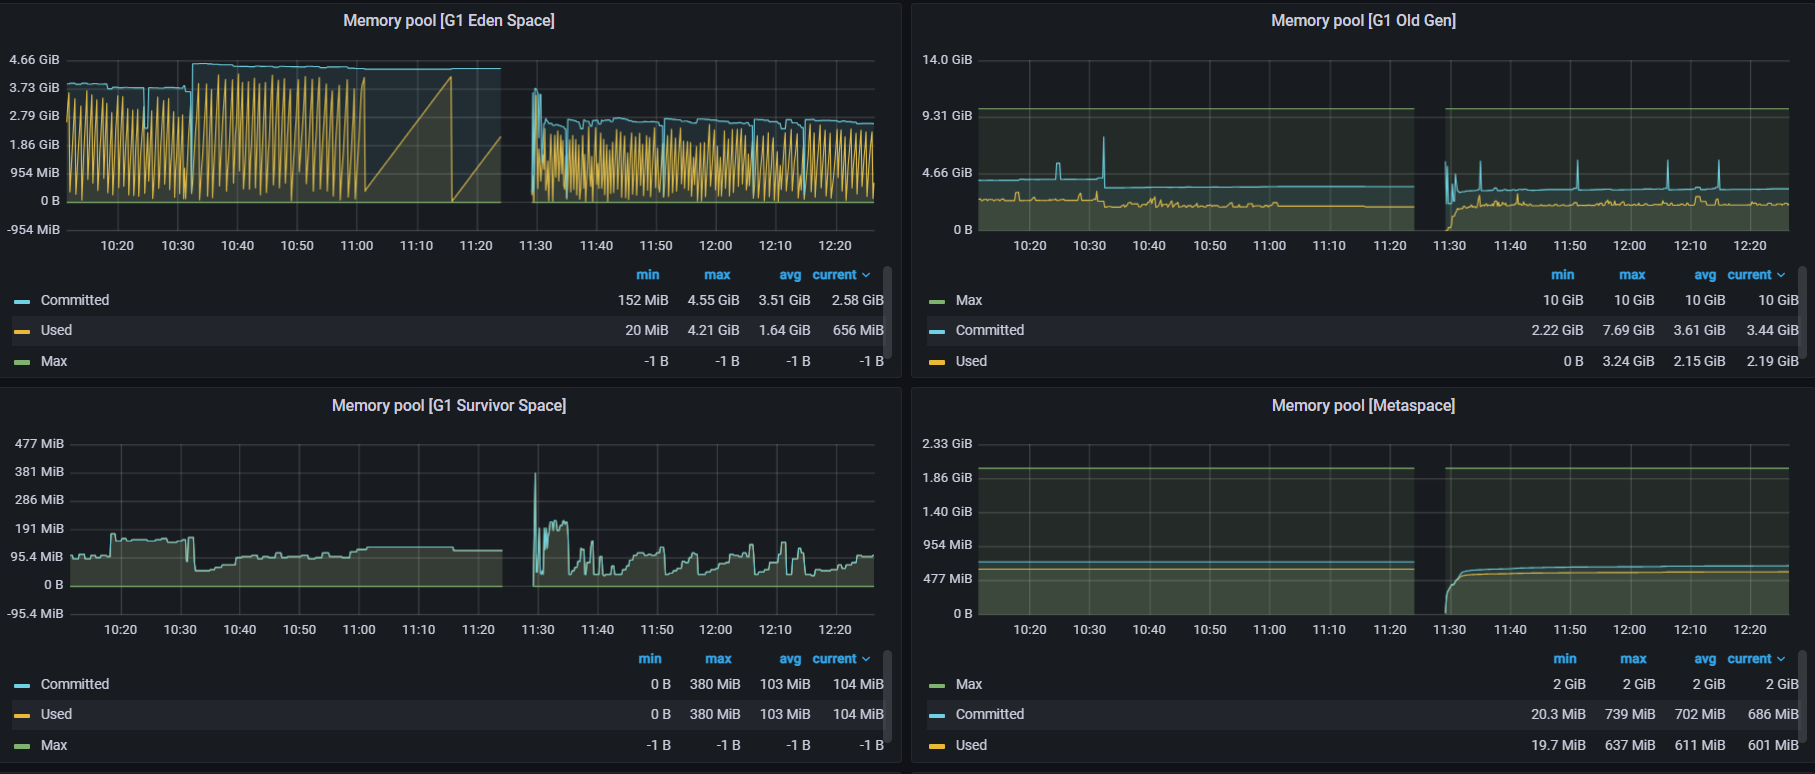Click Metaspace Used min value 19.7 MiB
1815x774 pixels.
[1558, 745]
